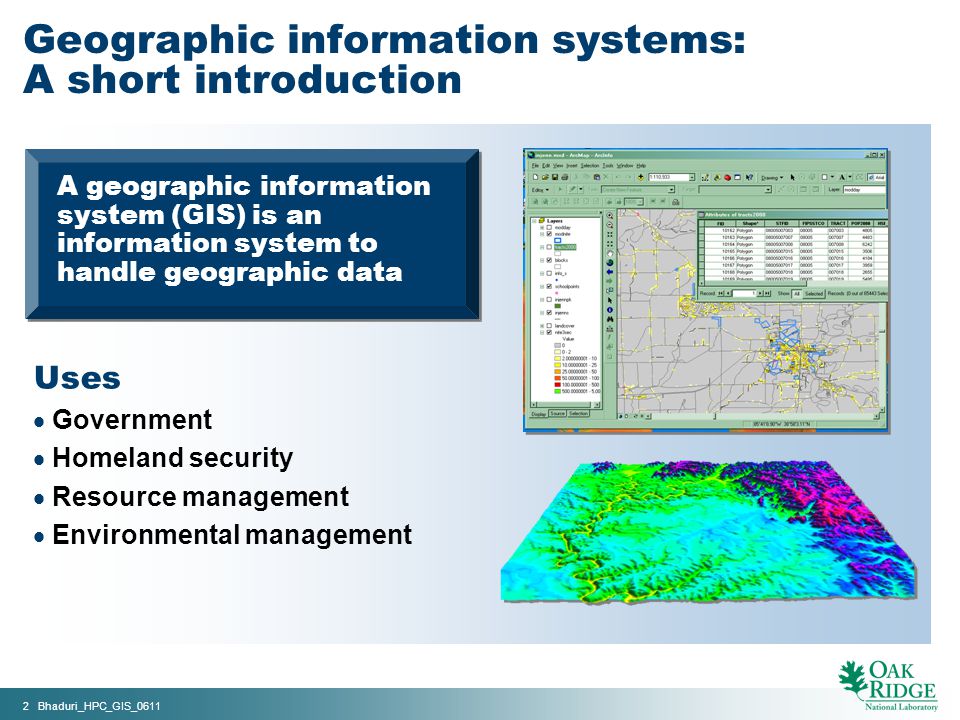Toggle the modday layer checkbox
Screen dimensions: 960x720
click(549, 227)
